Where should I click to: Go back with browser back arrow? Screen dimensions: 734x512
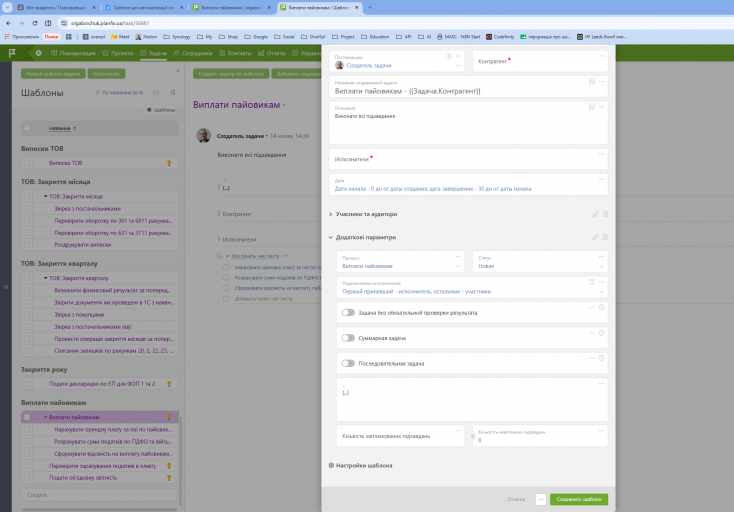coord(8,23)
